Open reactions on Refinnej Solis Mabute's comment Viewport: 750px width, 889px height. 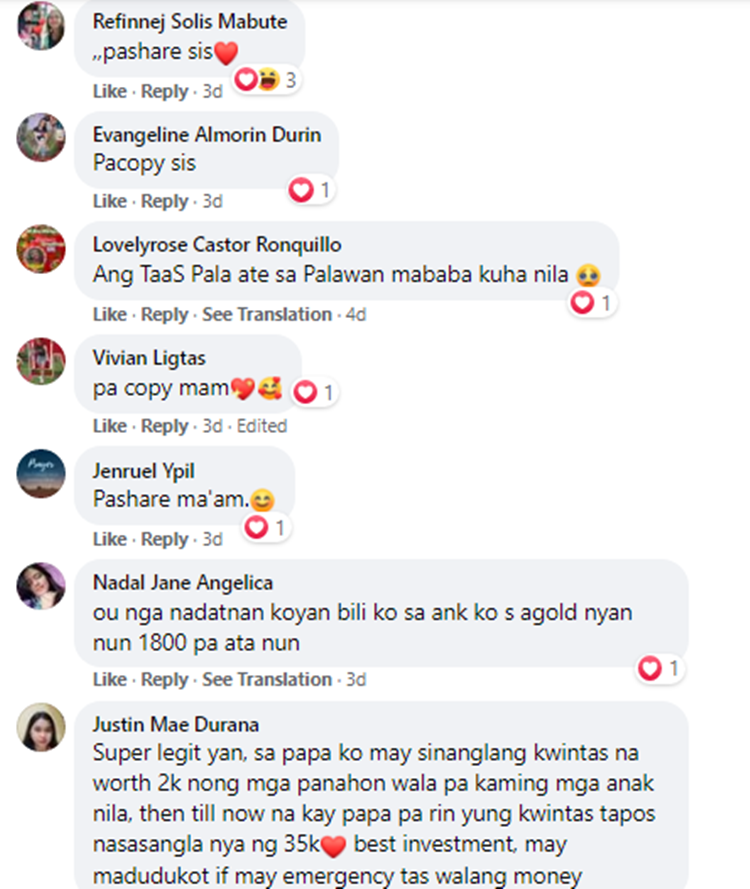click(266, 80)
